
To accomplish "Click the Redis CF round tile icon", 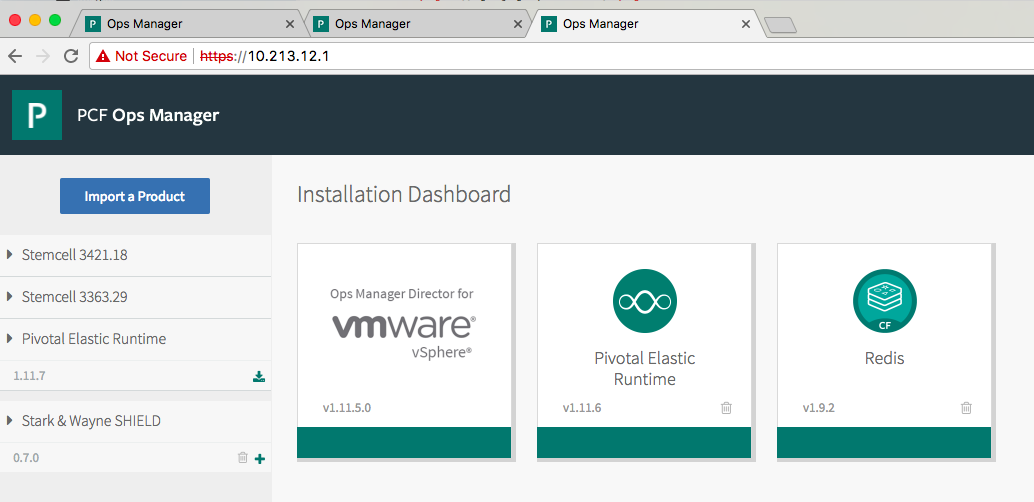I will (884, 301).
